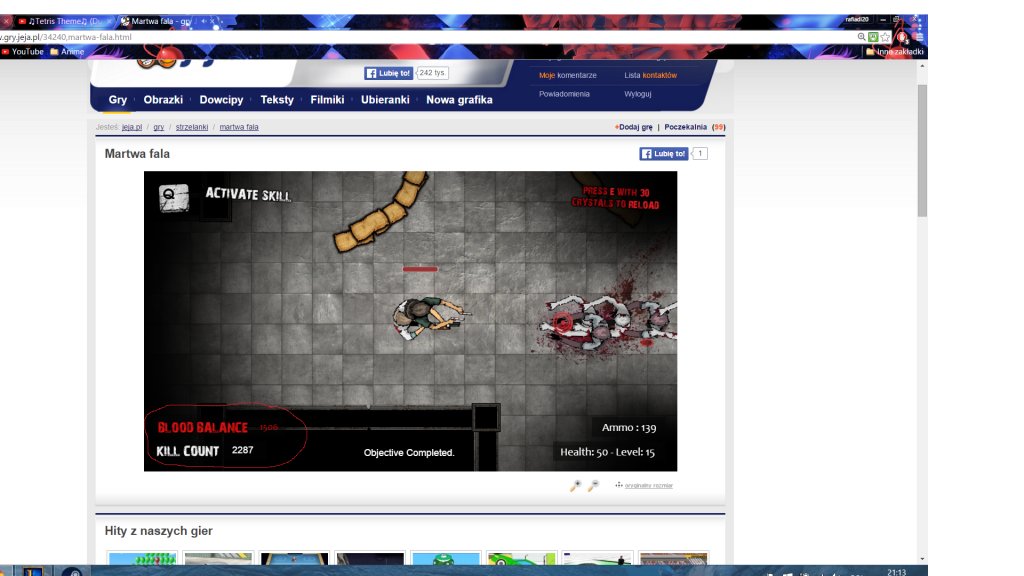Bookmark this page with the star icon
This screenshot has width=1024, height=576.
click(885, 37)
